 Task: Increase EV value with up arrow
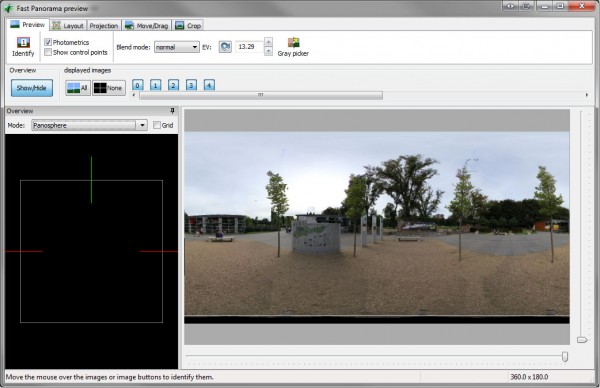coord(269,42)
